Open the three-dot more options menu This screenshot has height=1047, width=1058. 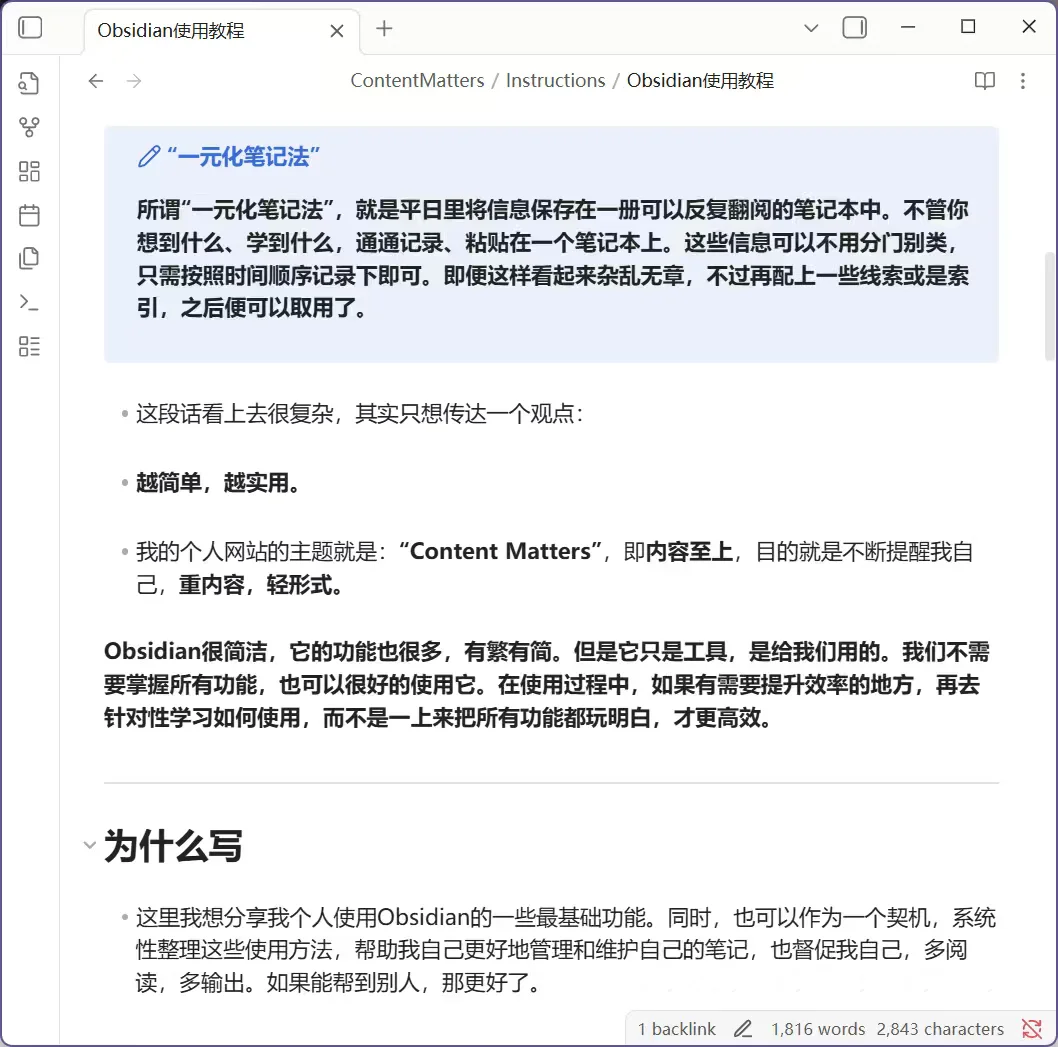[x=1024, y=81]
